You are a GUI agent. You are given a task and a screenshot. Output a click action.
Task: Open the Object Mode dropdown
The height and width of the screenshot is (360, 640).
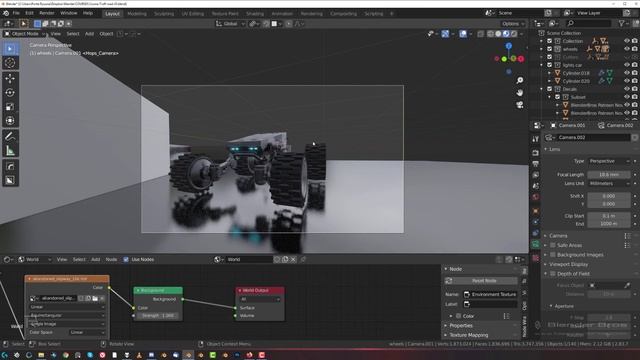click(24, 34)
